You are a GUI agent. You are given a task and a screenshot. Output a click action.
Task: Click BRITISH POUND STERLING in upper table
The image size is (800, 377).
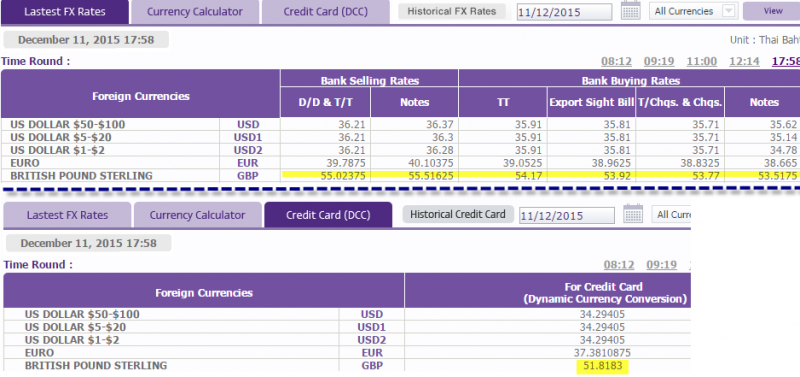81,175
